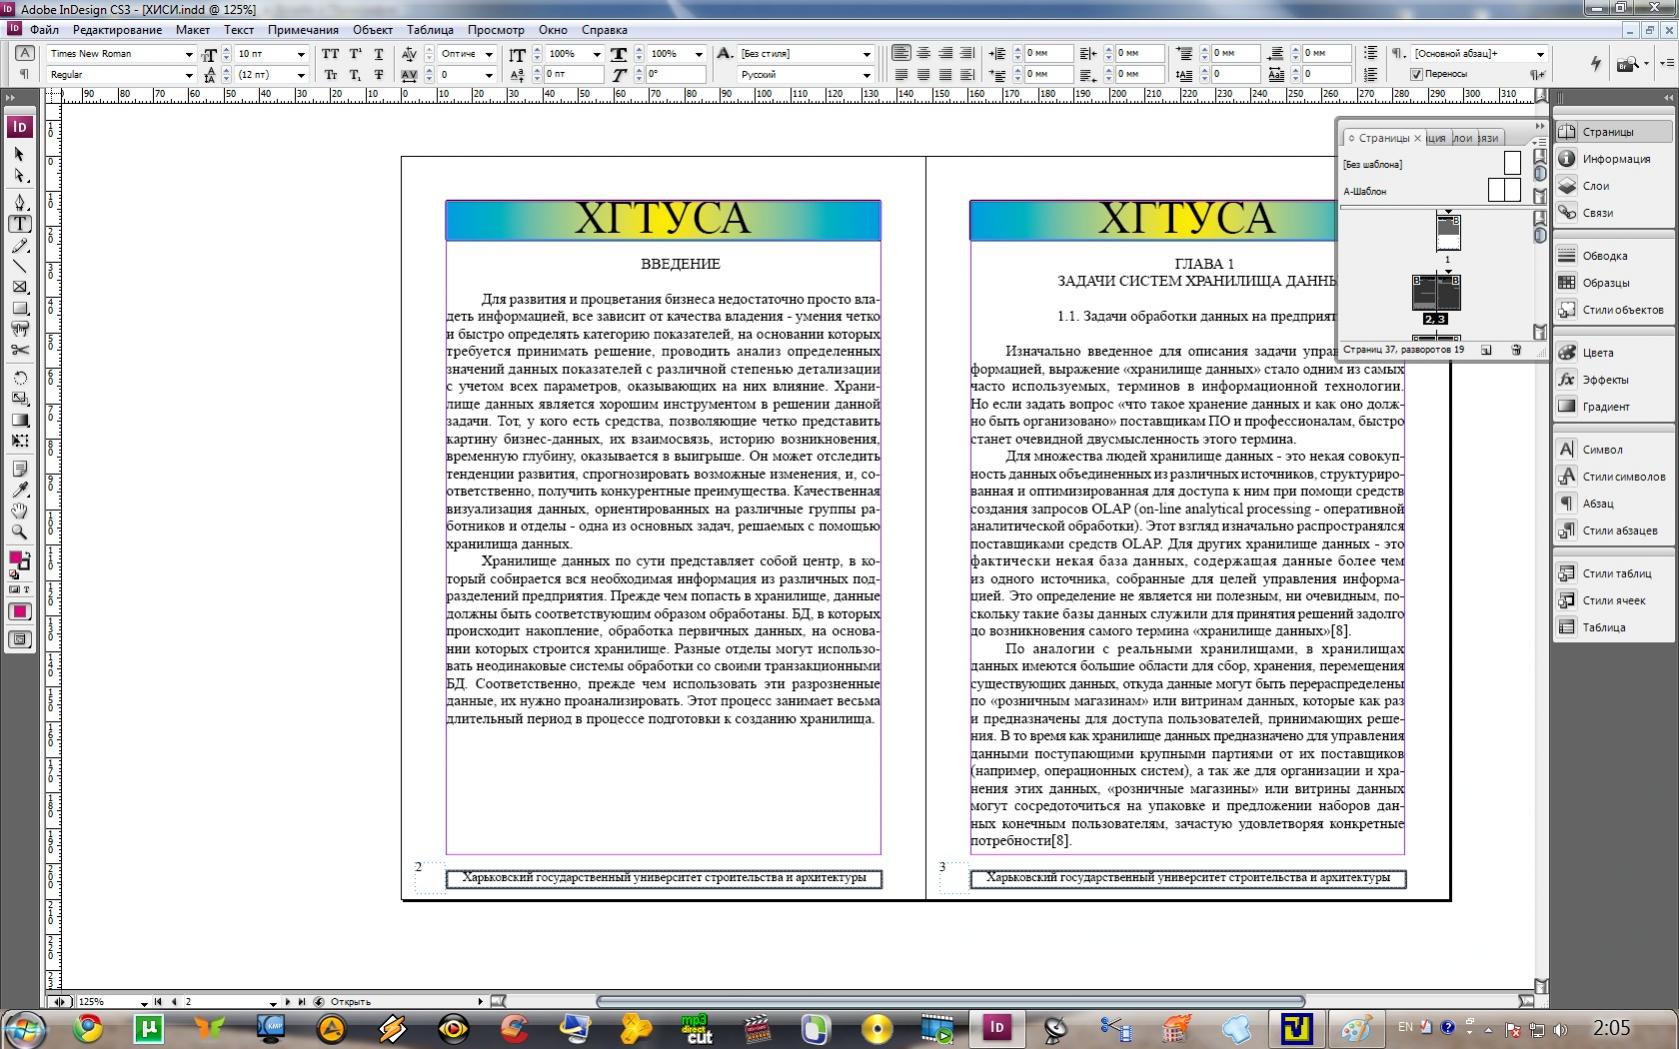Select the Rotate tool

(x=19, y=378)
